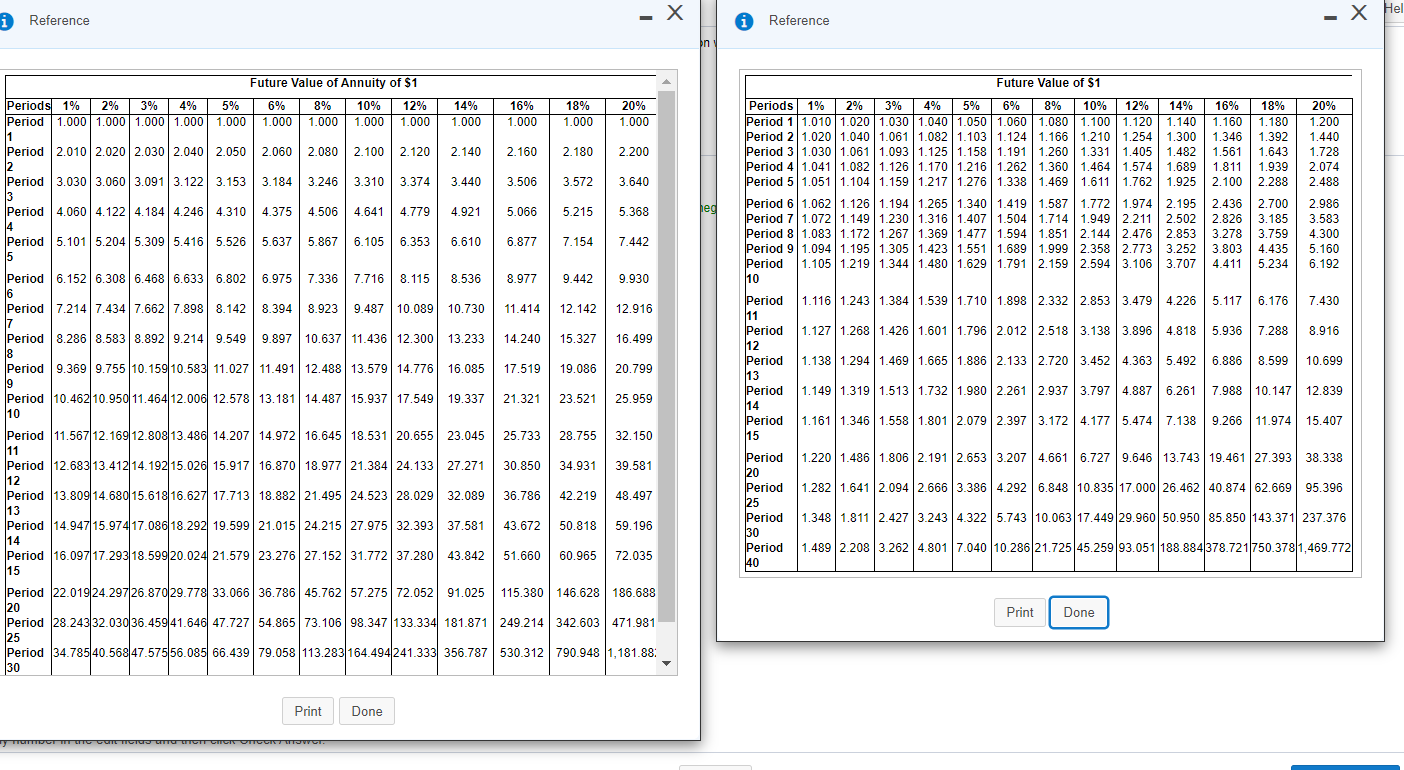Viewport: 1404px width, 770px height.
Task: Select the value 95.396 in the Future Value of $1 table
Action: coord(1324,488)
